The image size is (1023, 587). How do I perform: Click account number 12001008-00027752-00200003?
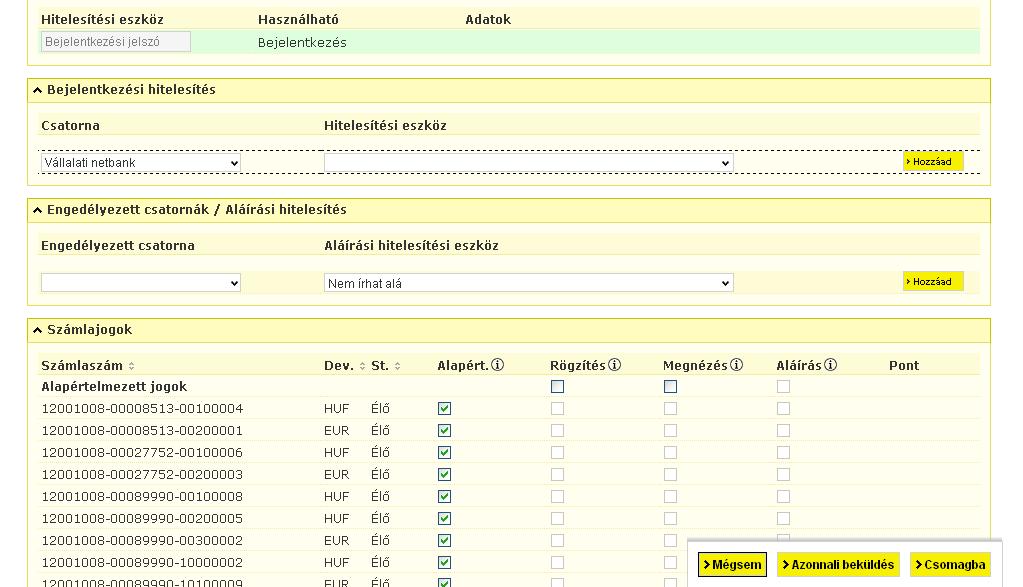tap(142, 474)
